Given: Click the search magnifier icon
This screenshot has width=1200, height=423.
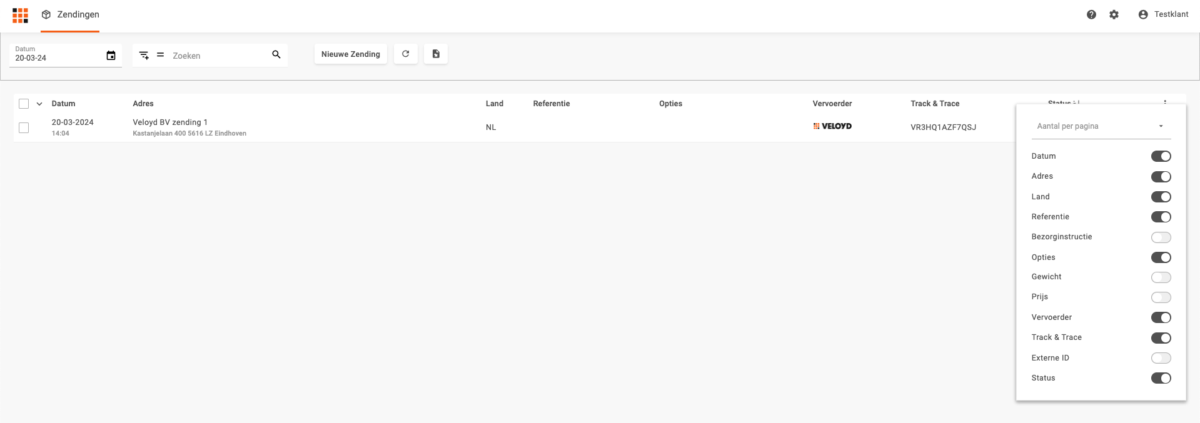Looking at the screenshot, I should coord(276,55).
